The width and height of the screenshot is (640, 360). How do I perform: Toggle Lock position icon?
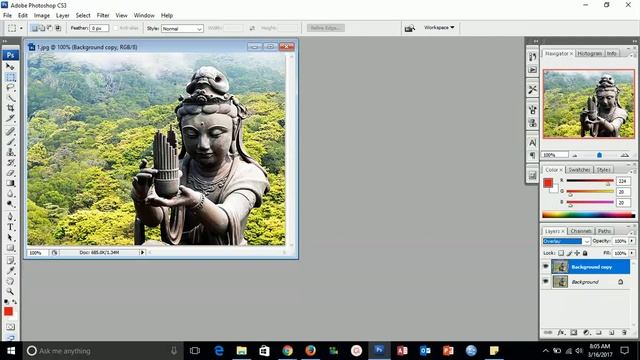577,253
